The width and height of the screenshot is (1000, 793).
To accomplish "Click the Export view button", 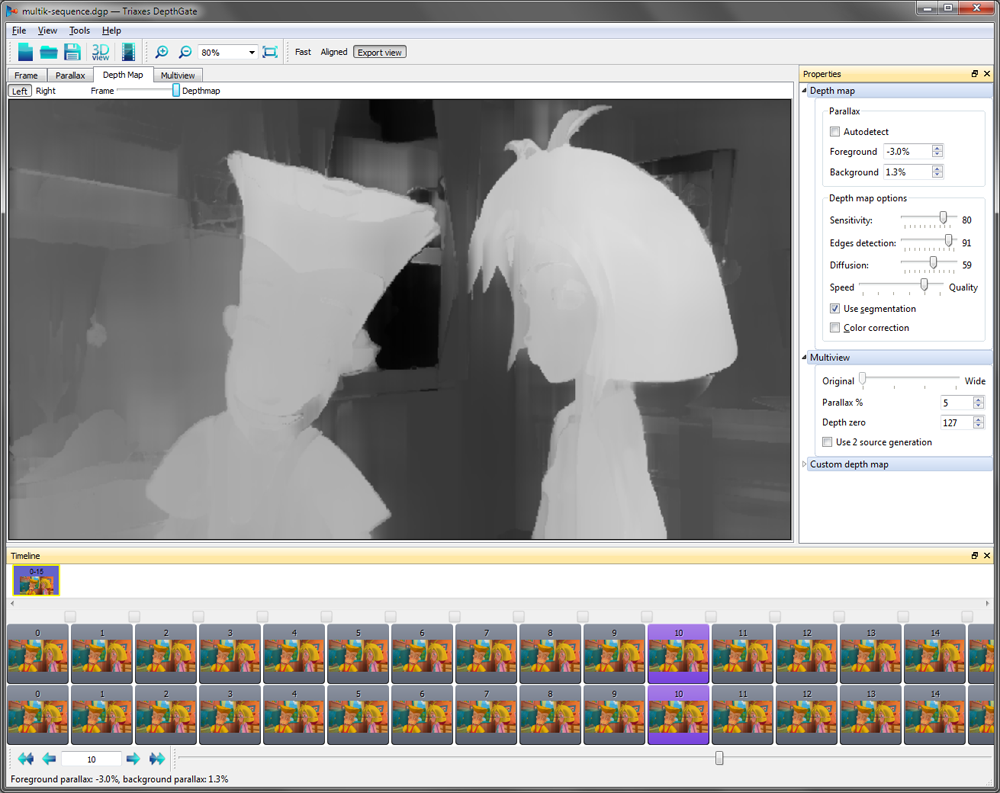I will point(379,52).
